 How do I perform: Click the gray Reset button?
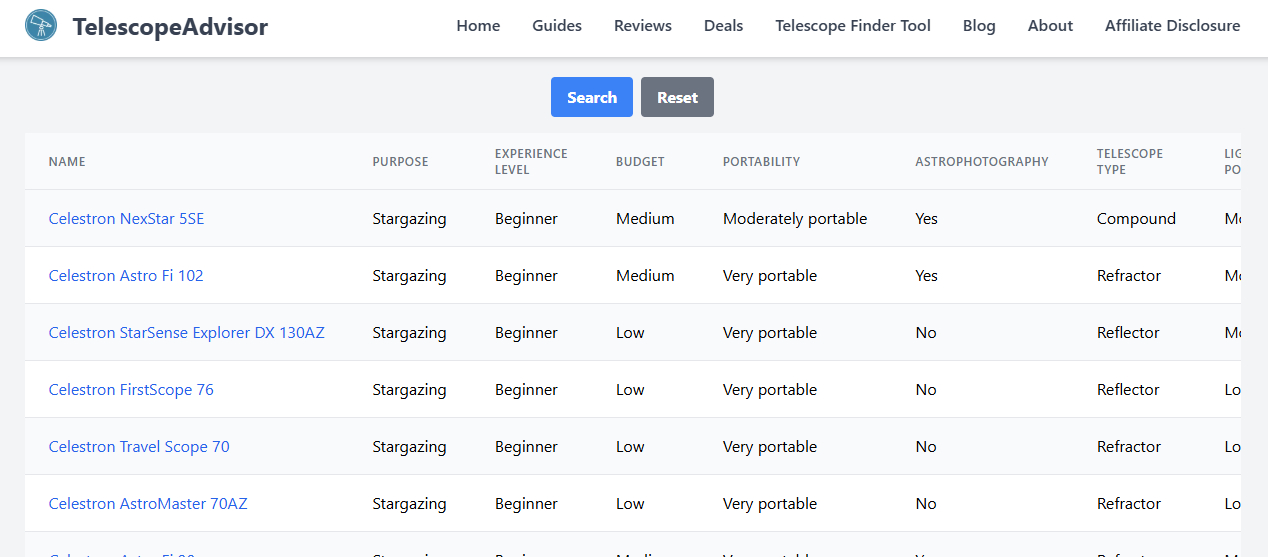pyautogui.click(x=677, y=97)
